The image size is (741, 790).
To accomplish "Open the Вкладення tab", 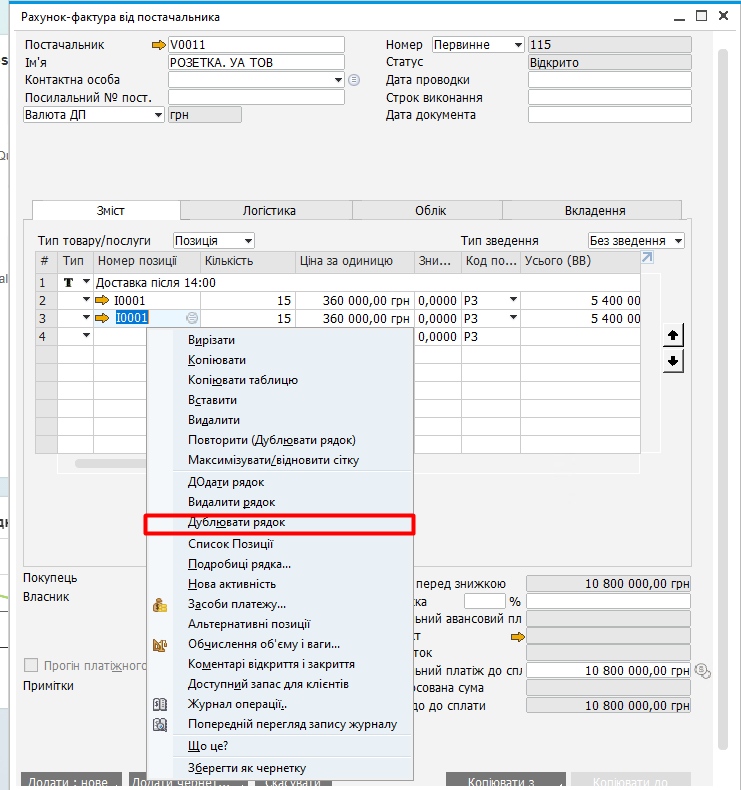I will (x=595, y=211).
